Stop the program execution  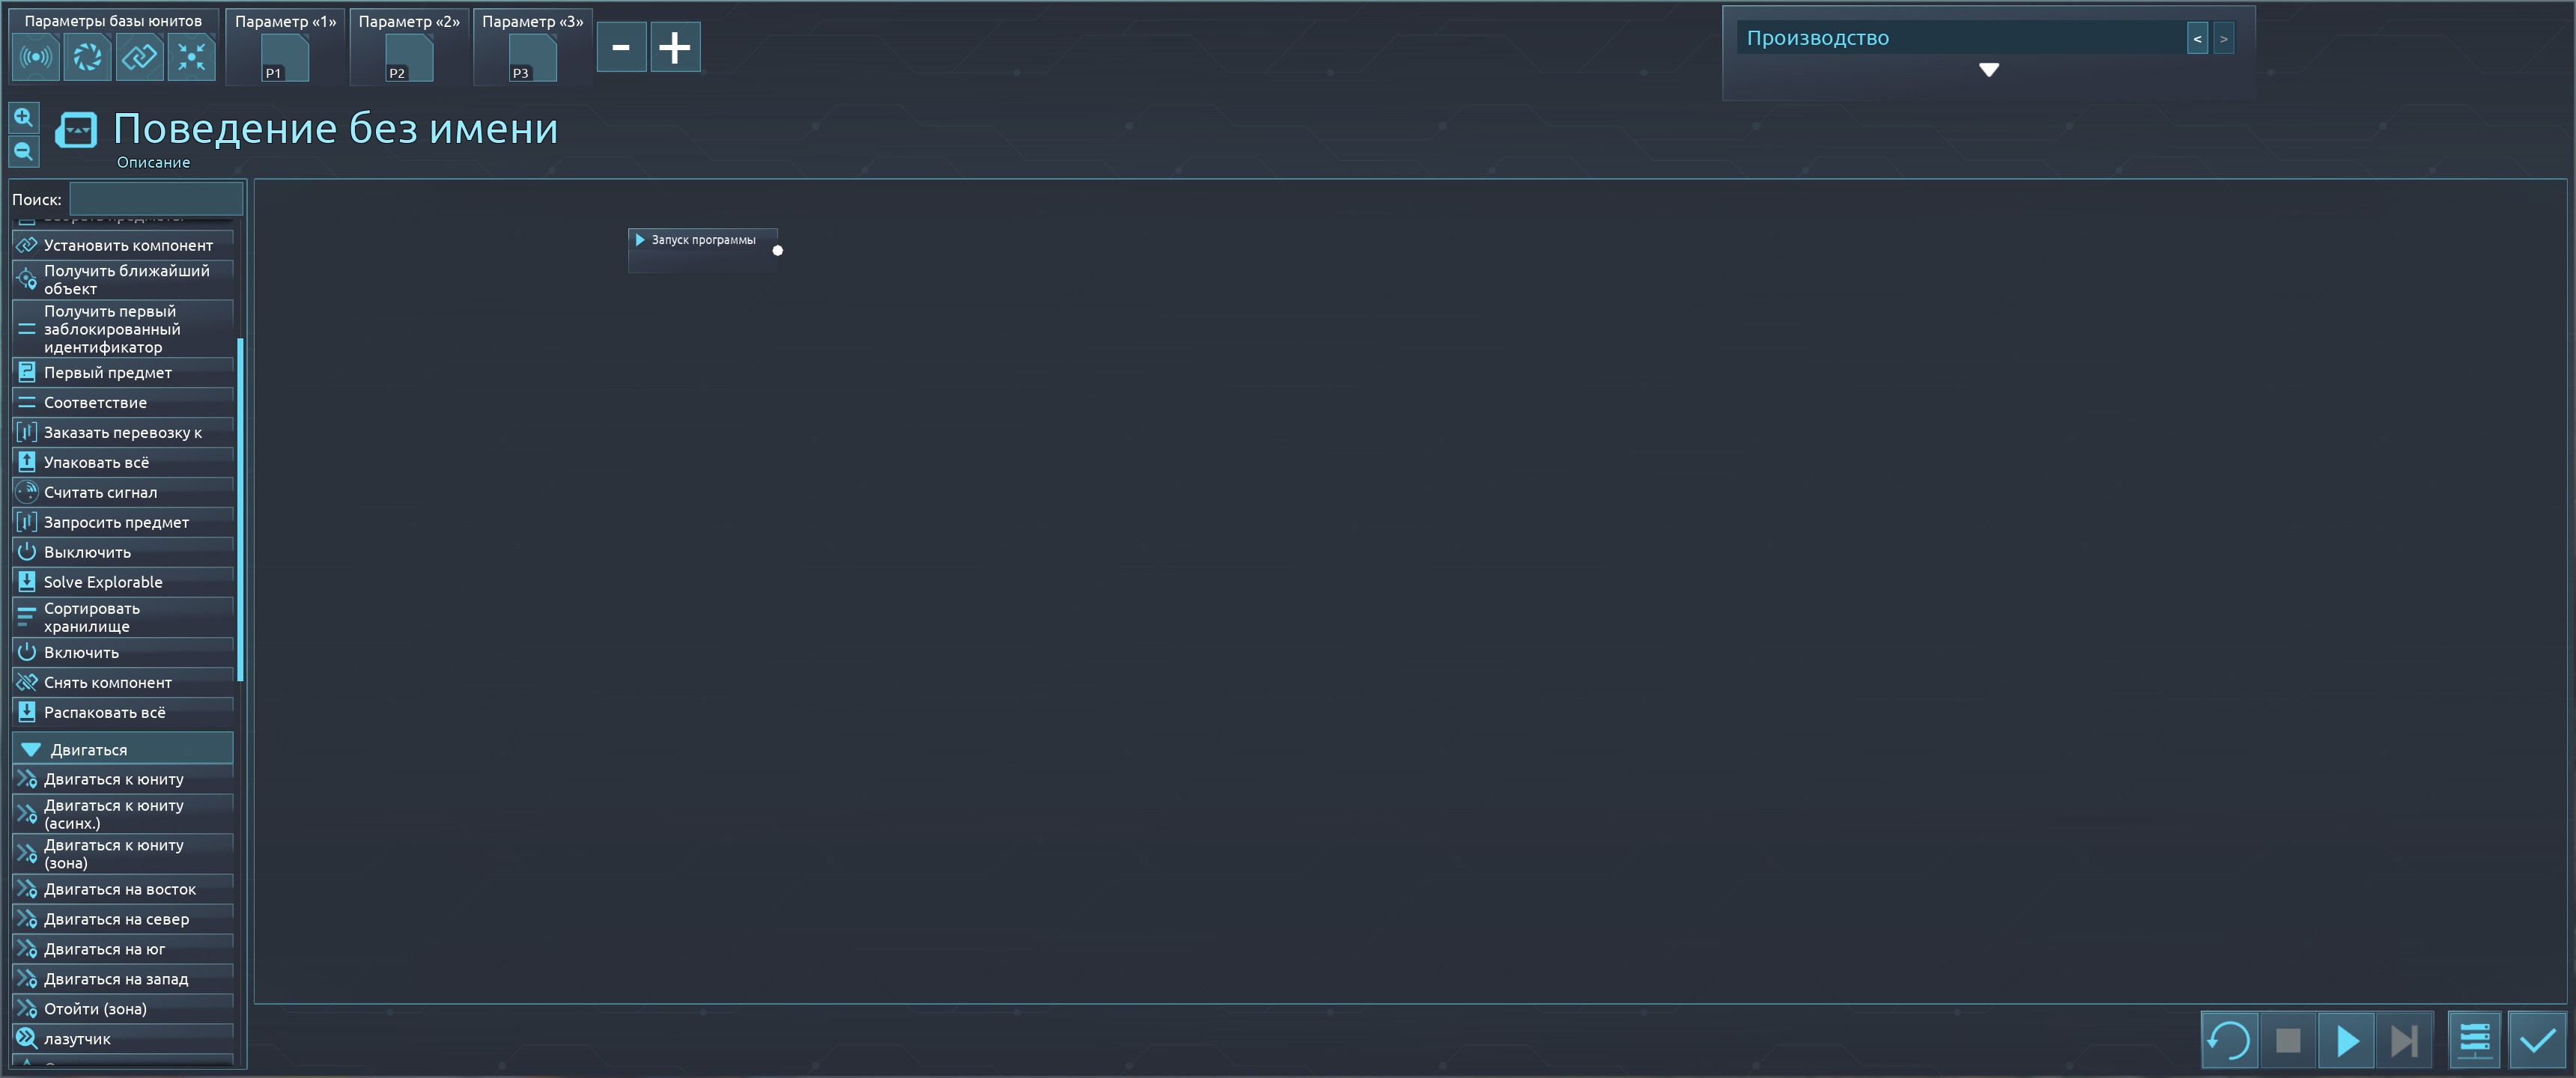tap(2288, 1040)
